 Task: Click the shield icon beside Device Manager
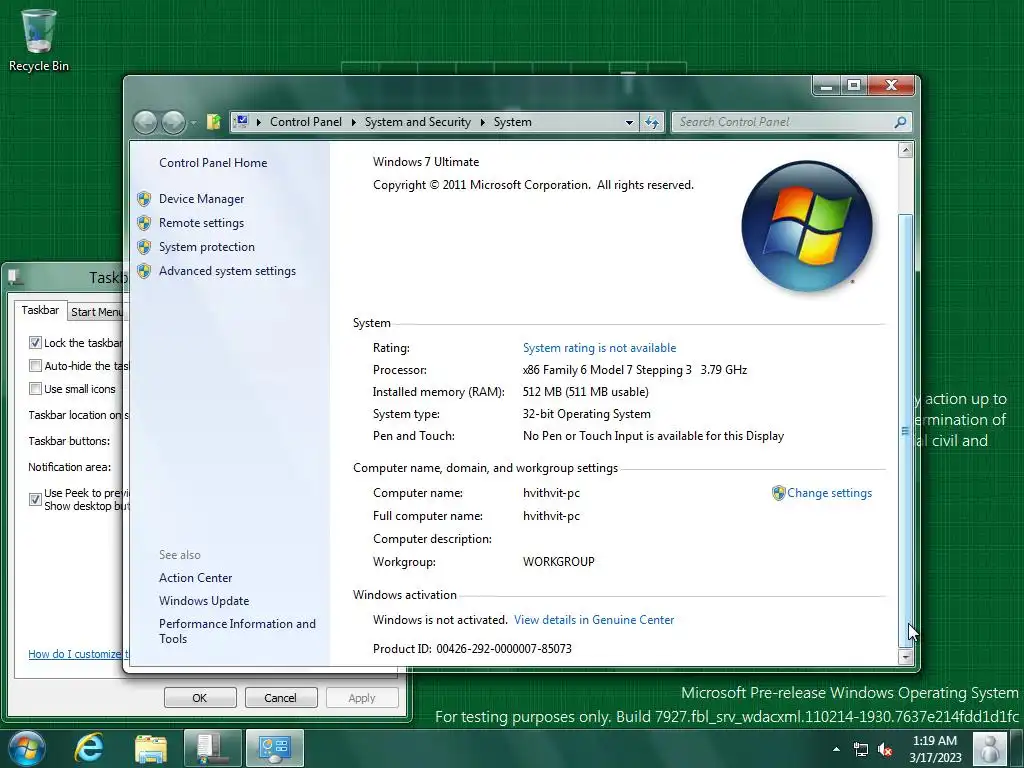(x=144, y=199)
